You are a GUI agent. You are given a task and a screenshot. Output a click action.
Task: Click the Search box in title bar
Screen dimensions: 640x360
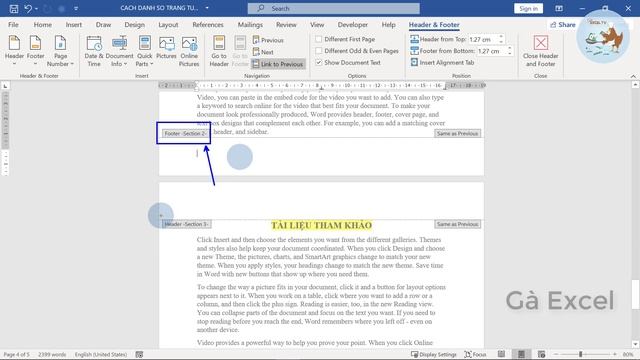[333, 9]
